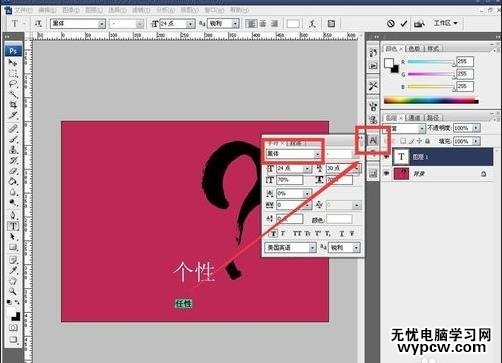Switch to the Styles tab
The width and height of the screenshot is (502, 363).
433,49
